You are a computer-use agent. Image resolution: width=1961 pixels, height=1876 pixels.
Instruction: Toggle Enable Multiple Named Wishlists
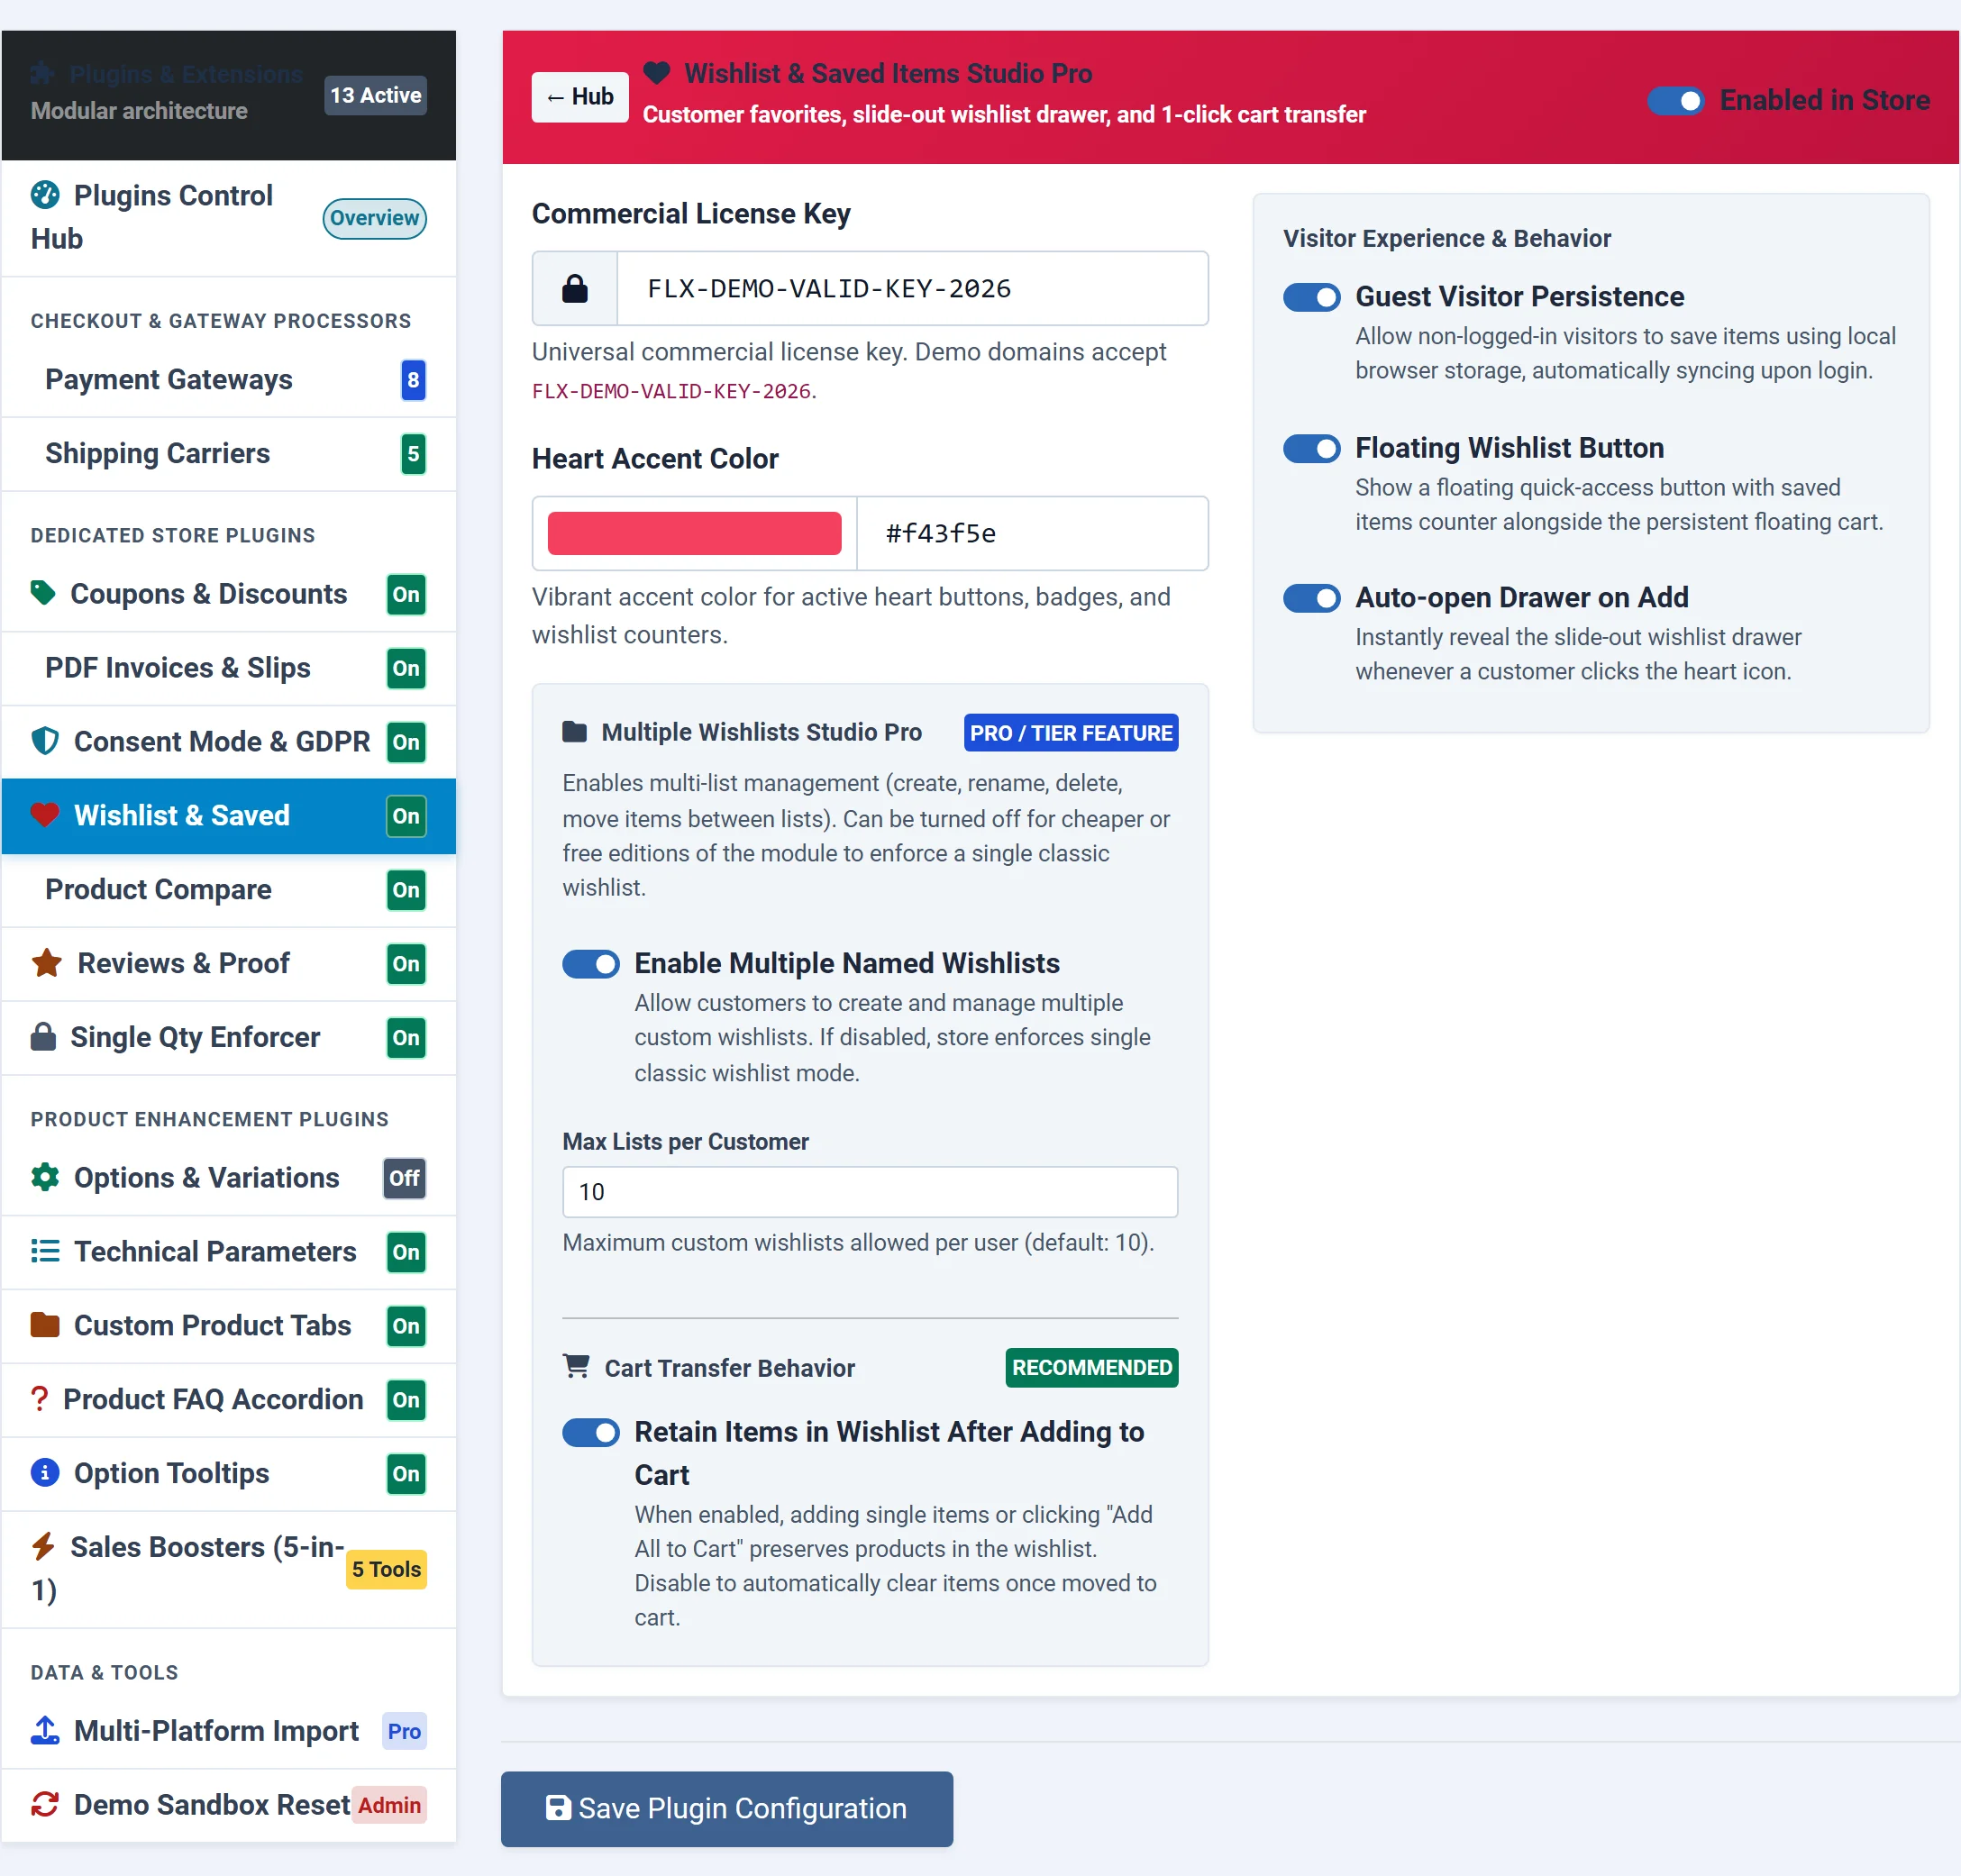[590, 963]
